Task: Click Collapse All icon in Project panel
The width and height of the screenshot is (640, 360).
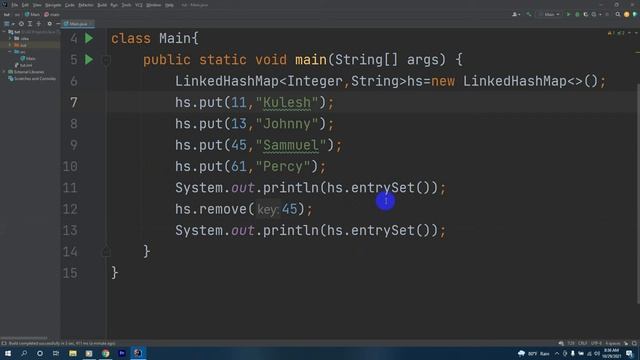Action: 39,24
